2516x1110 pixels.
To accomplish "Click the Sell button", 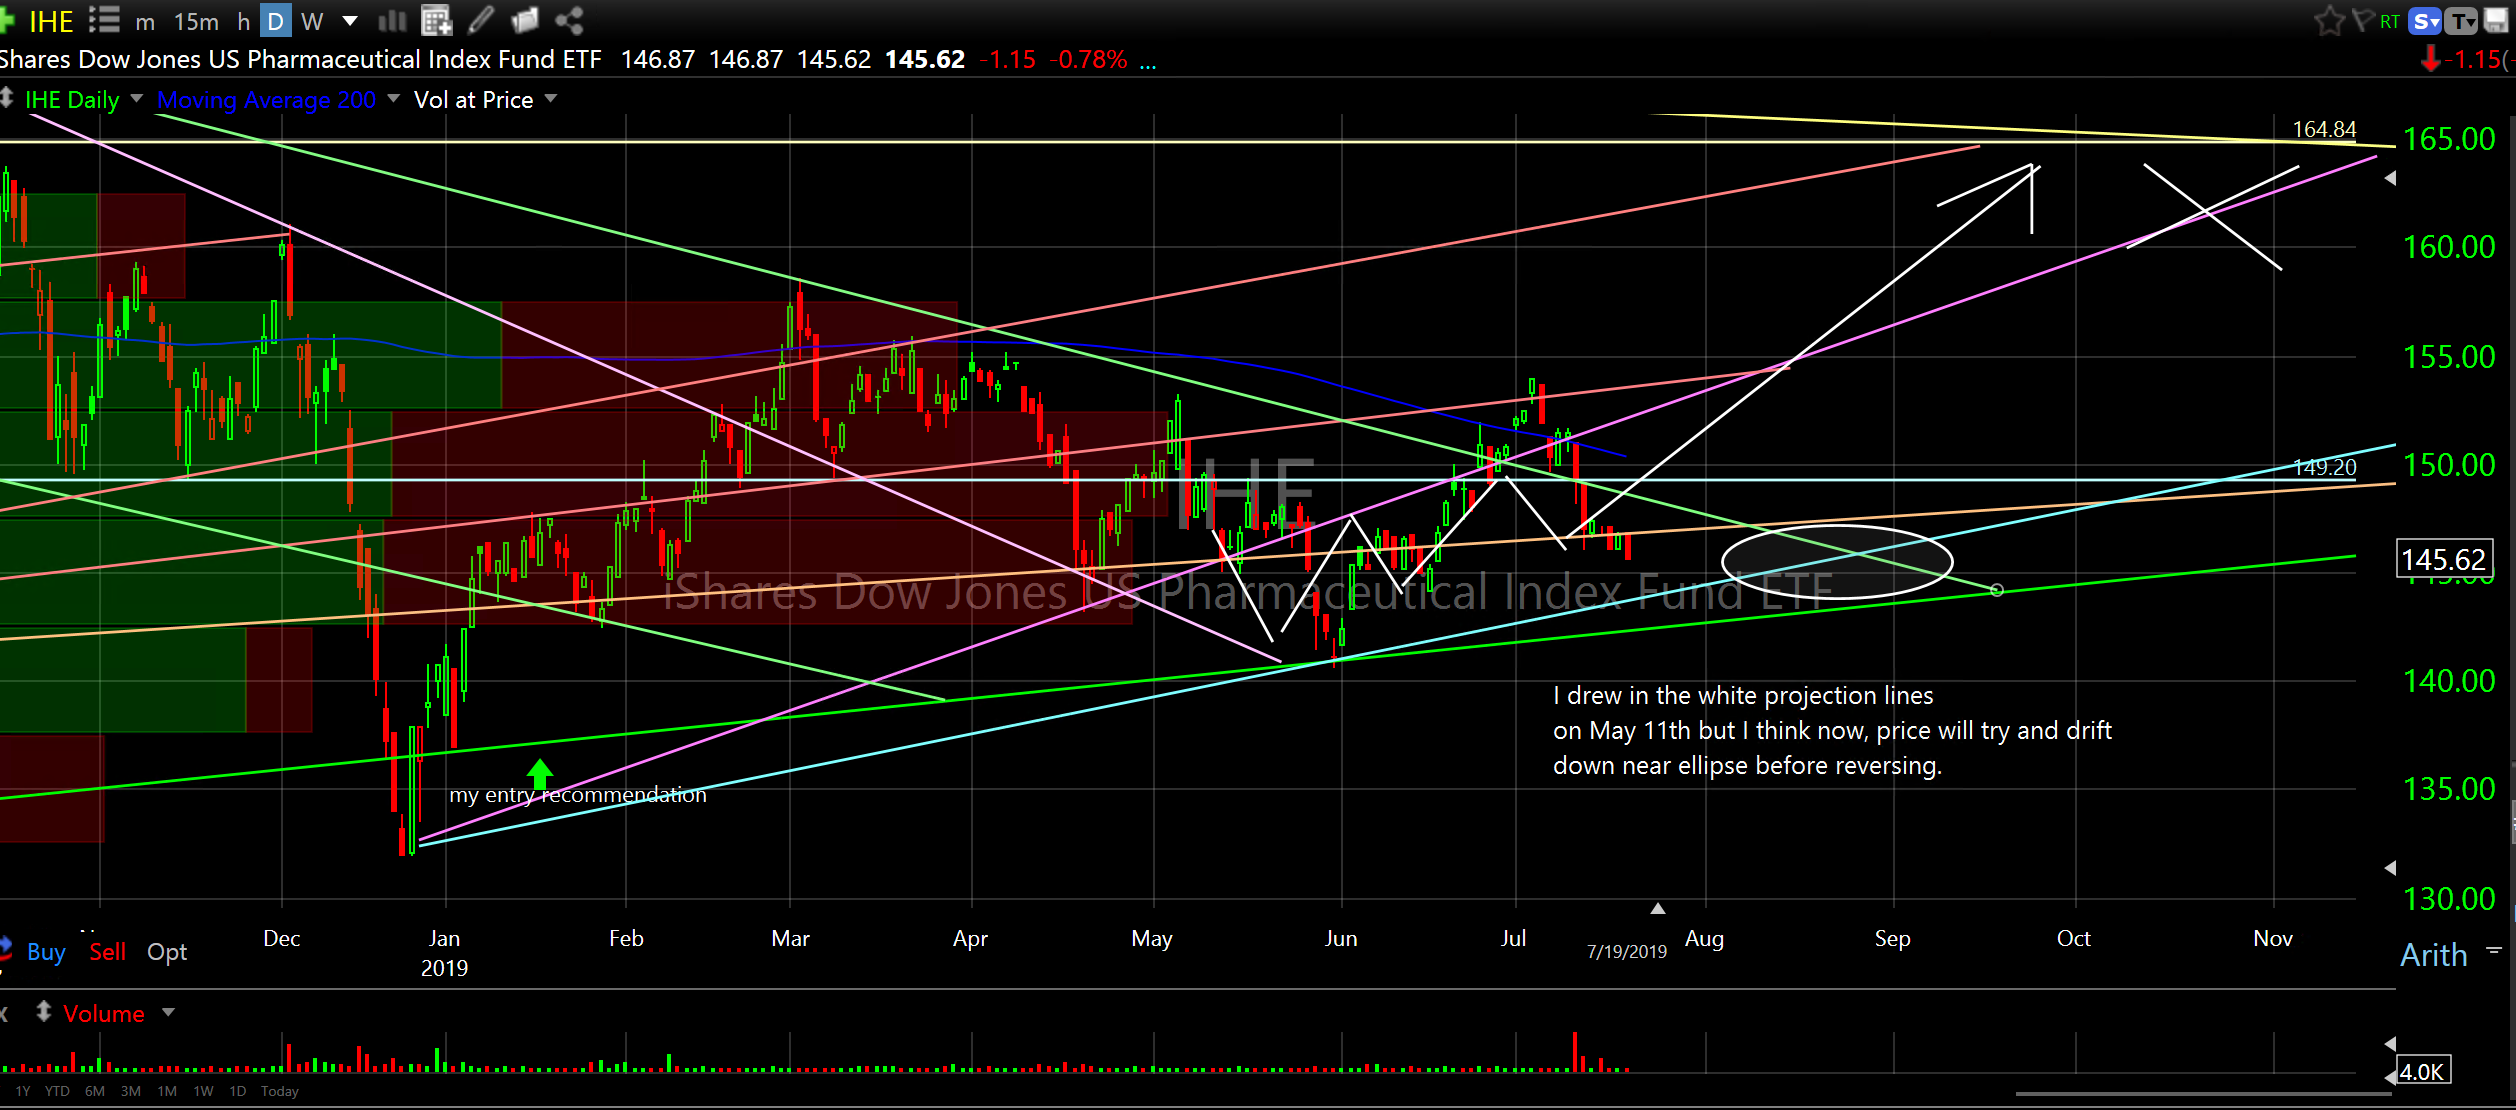I will (x=108, y=951).
